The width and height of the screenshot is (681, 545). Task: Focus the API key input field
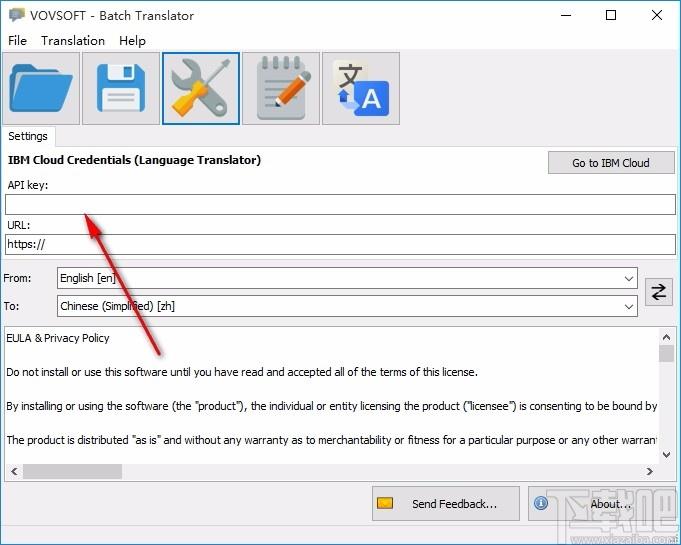(340, 205)
